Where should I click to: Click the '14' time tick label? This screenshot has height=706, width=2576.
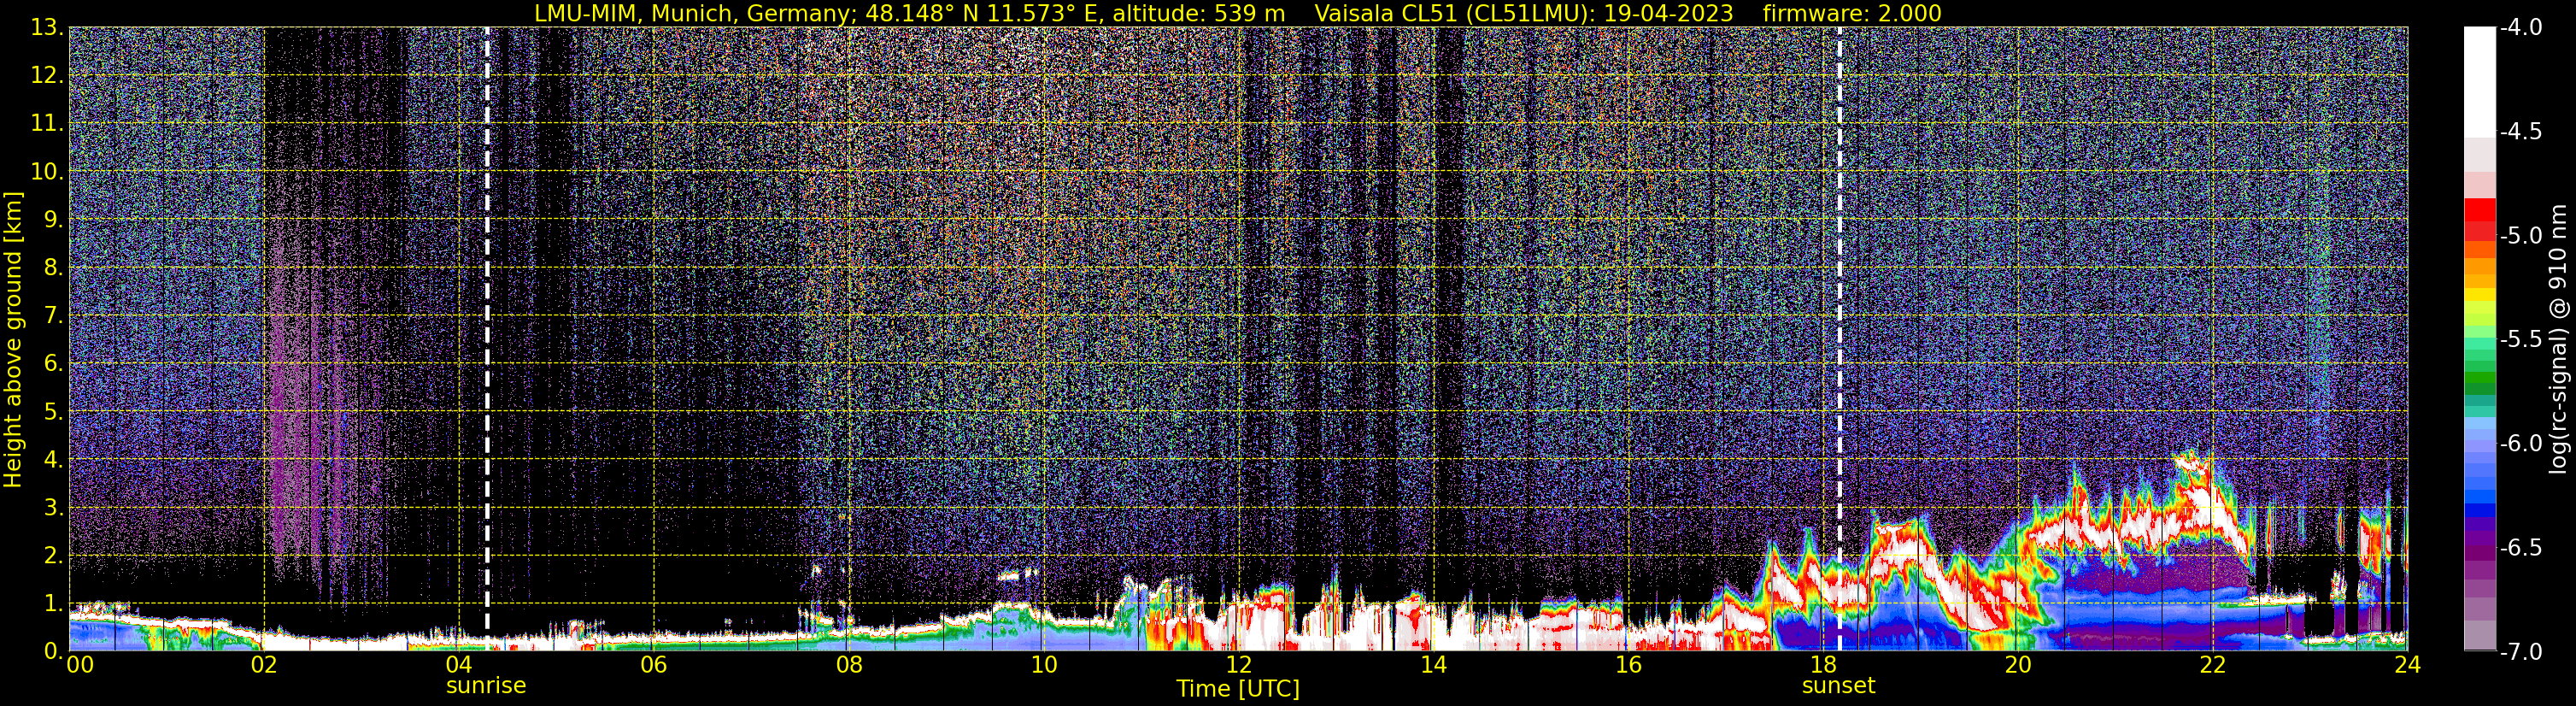click(x=1433, y=664)
